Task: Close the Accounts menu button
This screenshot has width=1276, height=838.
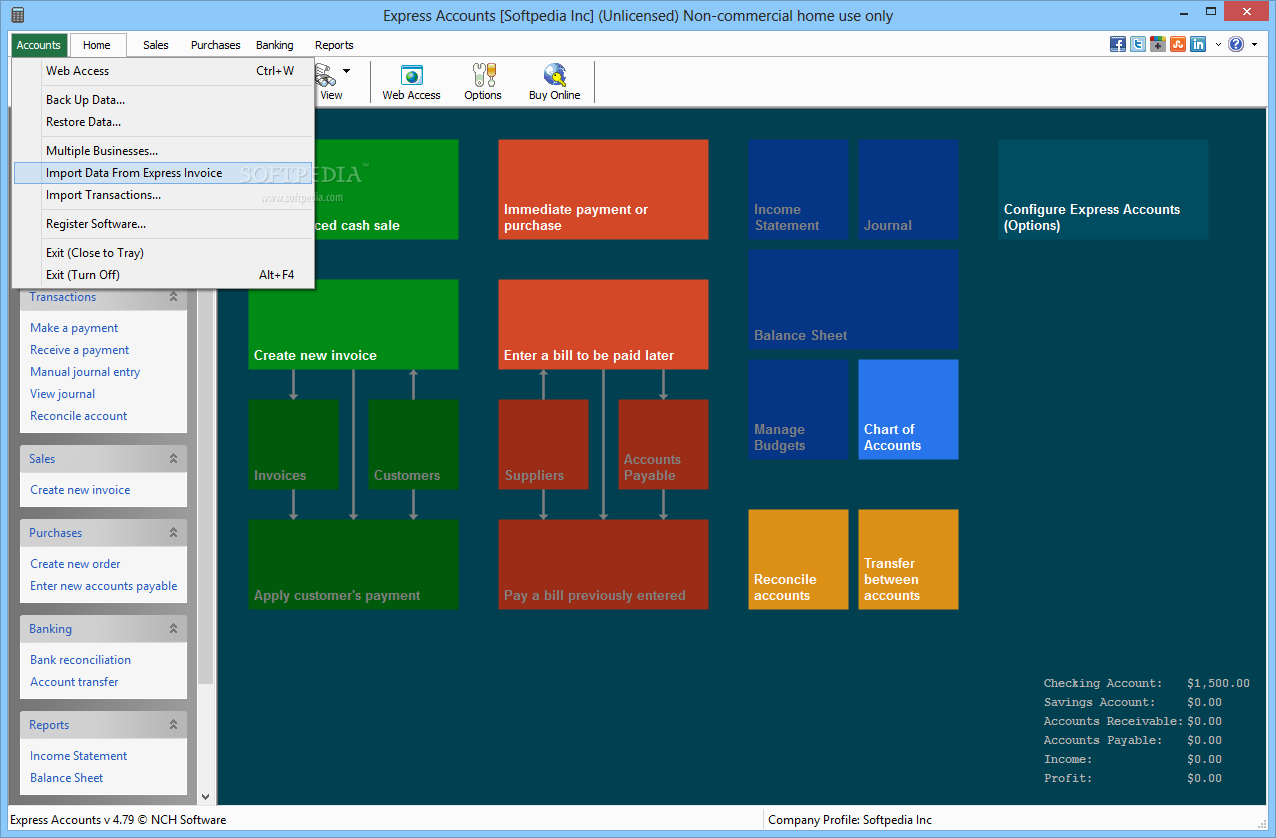Action: point(39,45)
